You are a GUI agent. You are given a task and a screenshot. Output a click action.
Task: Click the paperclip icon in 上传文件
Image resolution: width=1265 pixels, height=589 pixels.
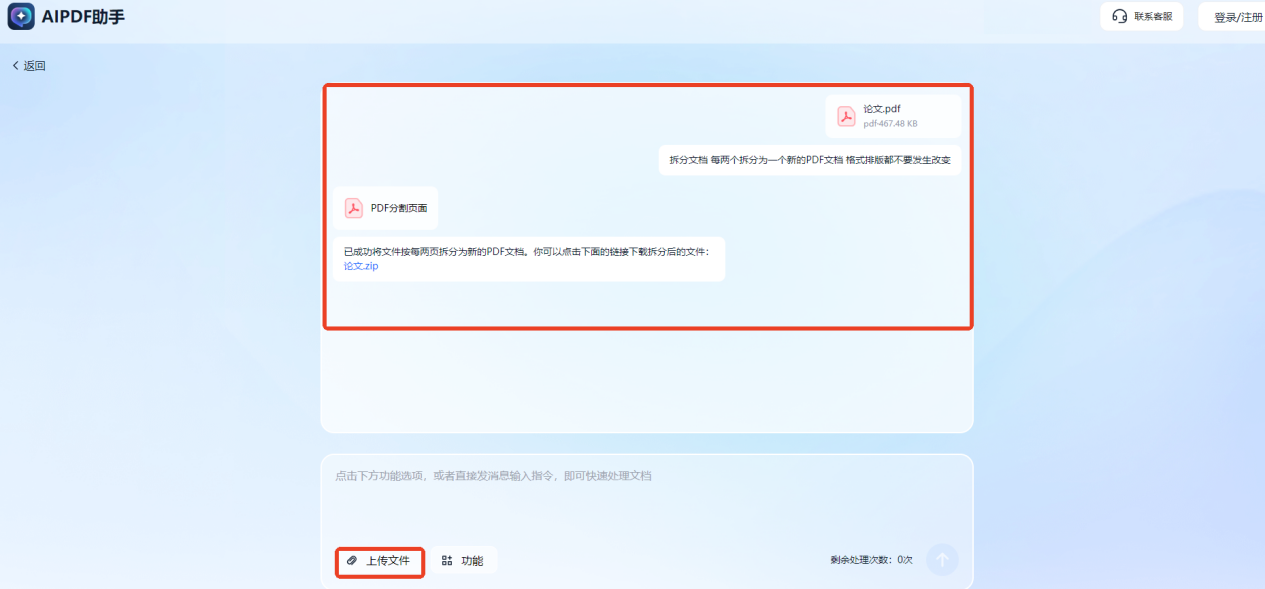[x=352, y=561]
